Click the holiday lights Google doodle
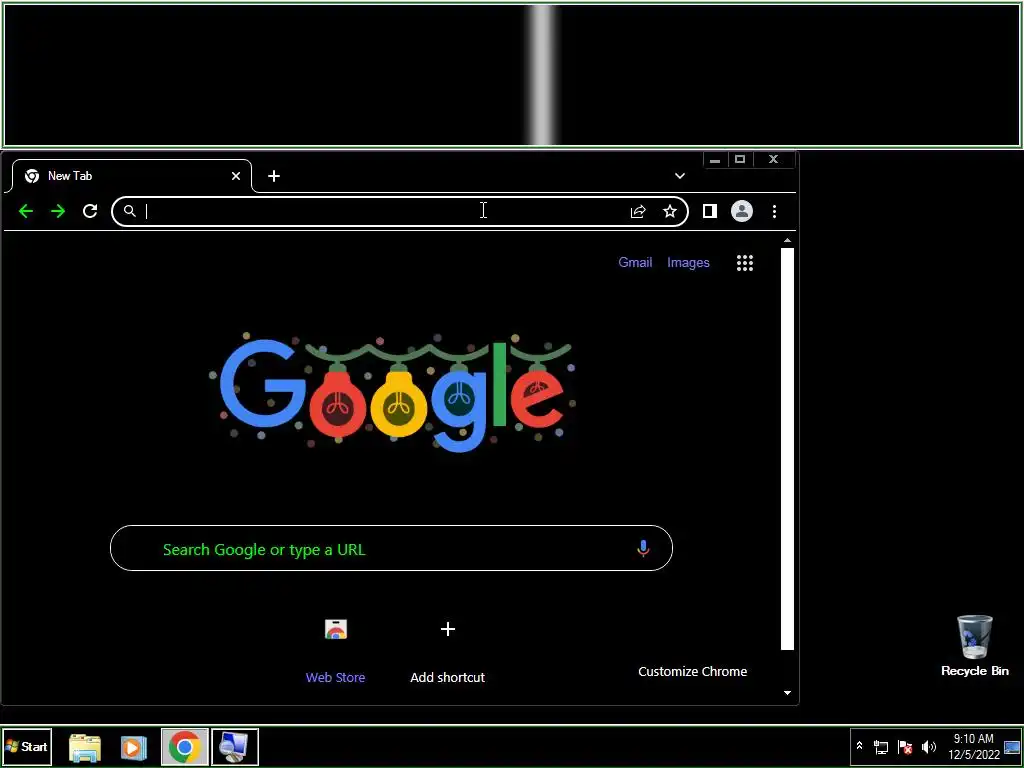Image resolution: width=1024 pixels, height=768 pixels. pyautogui.click(x=392, y=392)
